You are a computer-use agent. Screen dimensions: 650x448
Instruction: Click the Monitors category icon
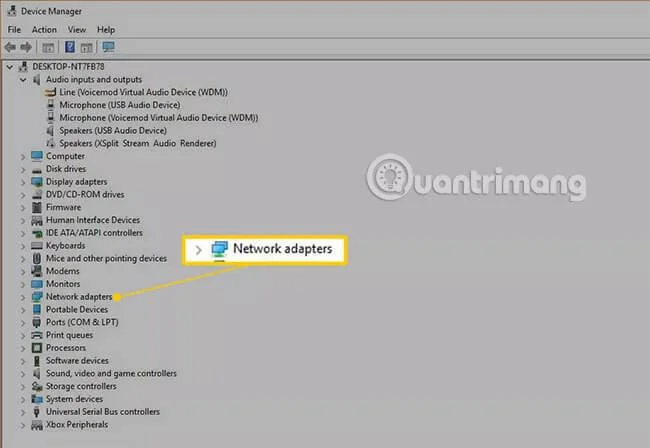coord(37,284)
